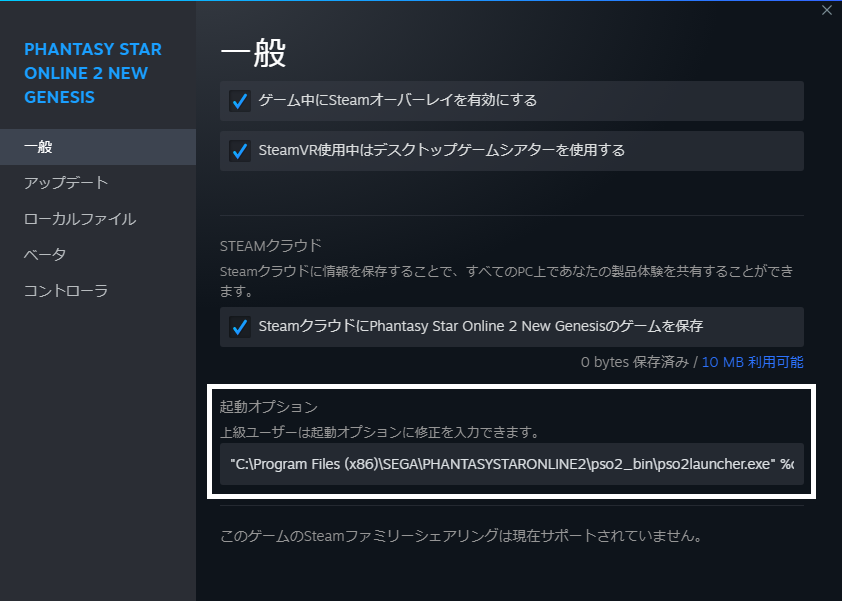
Task: Toggle Steamクラウドにゲームを保存 checkbox
Action: (239, 327)
